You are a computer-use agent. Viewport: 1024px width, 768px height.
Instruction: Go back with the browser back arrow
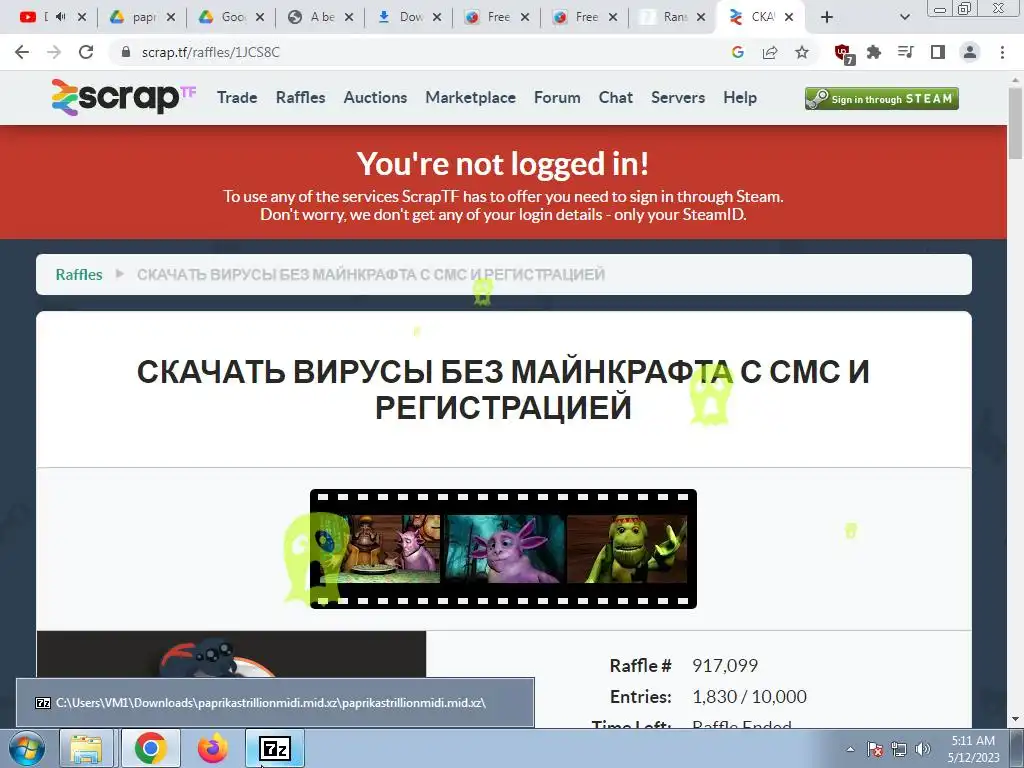[22, 52]
